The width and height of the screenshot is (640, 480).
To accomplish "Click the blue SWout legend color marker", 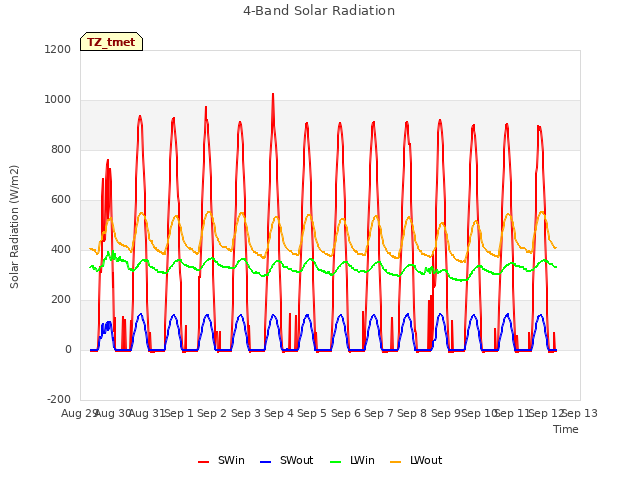I will point(265,462).
